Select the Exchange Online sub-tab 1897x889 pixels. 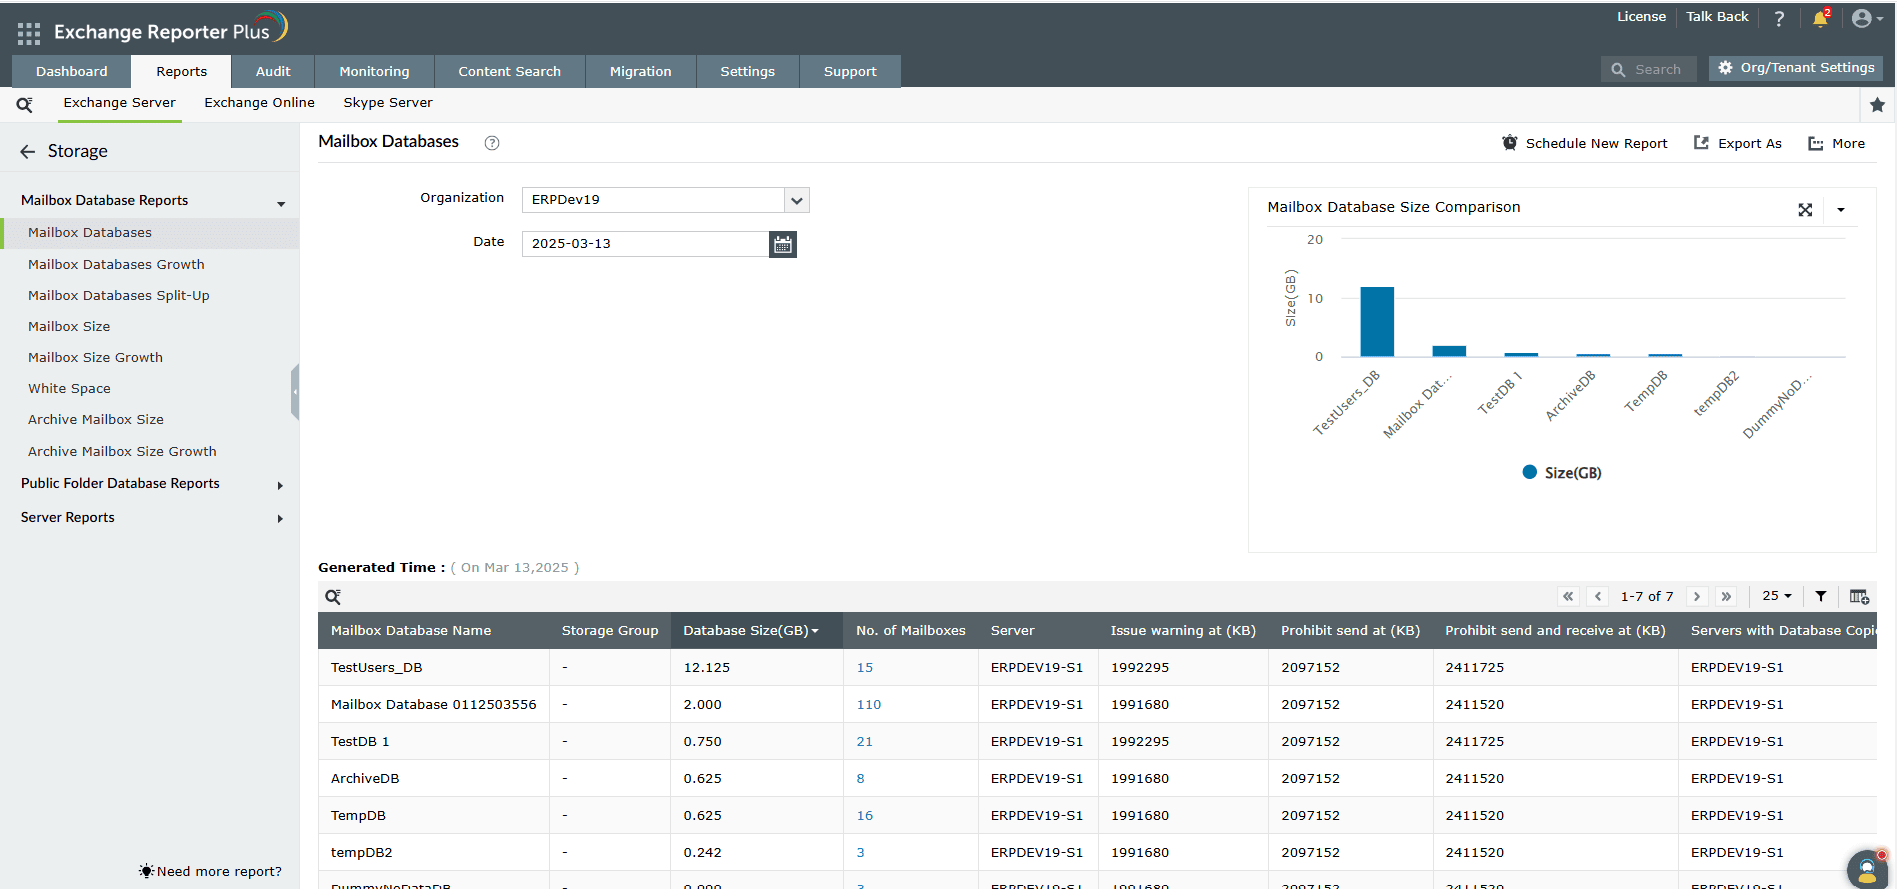[259, 103]
